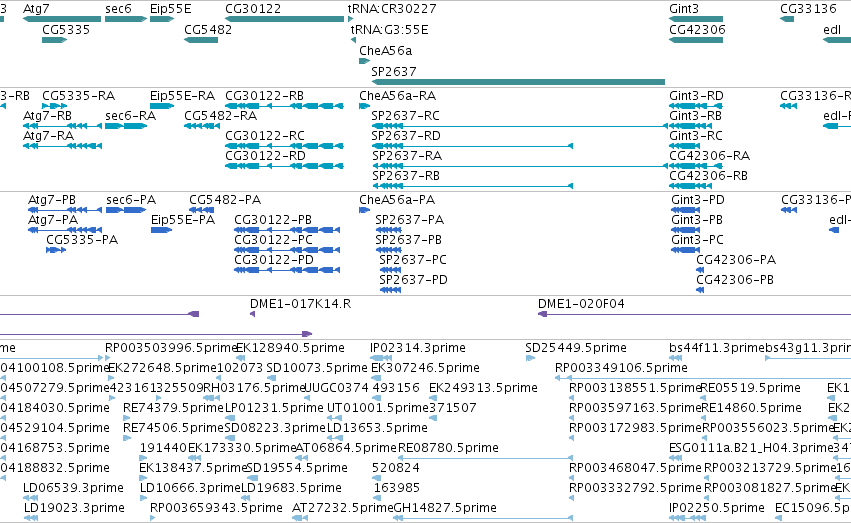Select the tRNA:CR30227 gene label
Viewport: 851px width, 523px height.
(392, 9)
